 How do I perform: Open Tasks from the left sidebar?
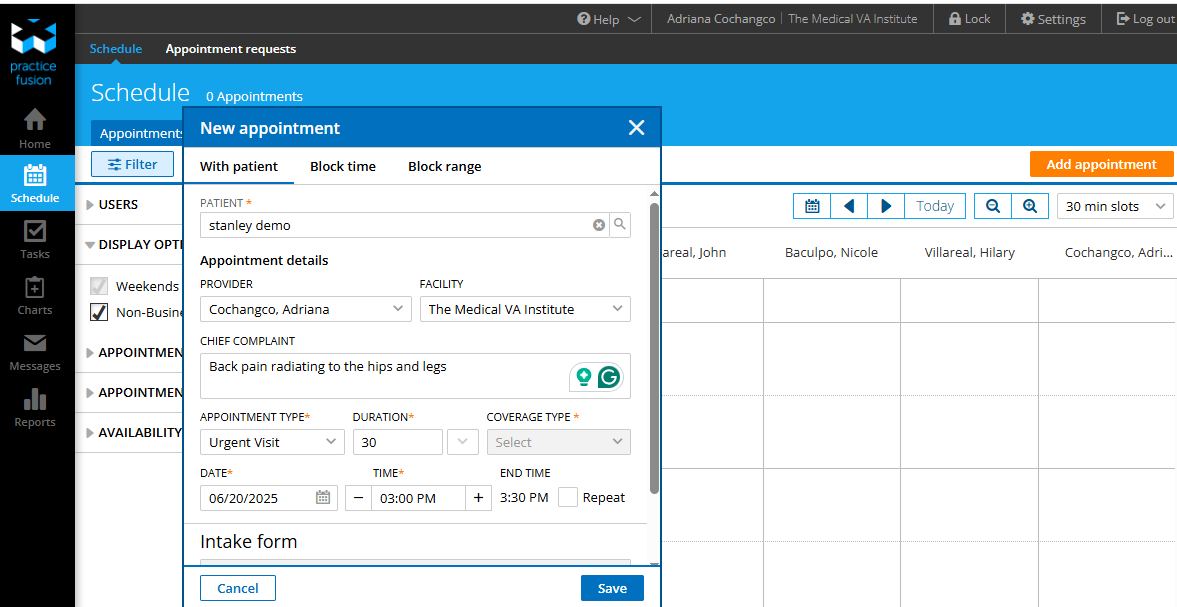pos(35,239)
